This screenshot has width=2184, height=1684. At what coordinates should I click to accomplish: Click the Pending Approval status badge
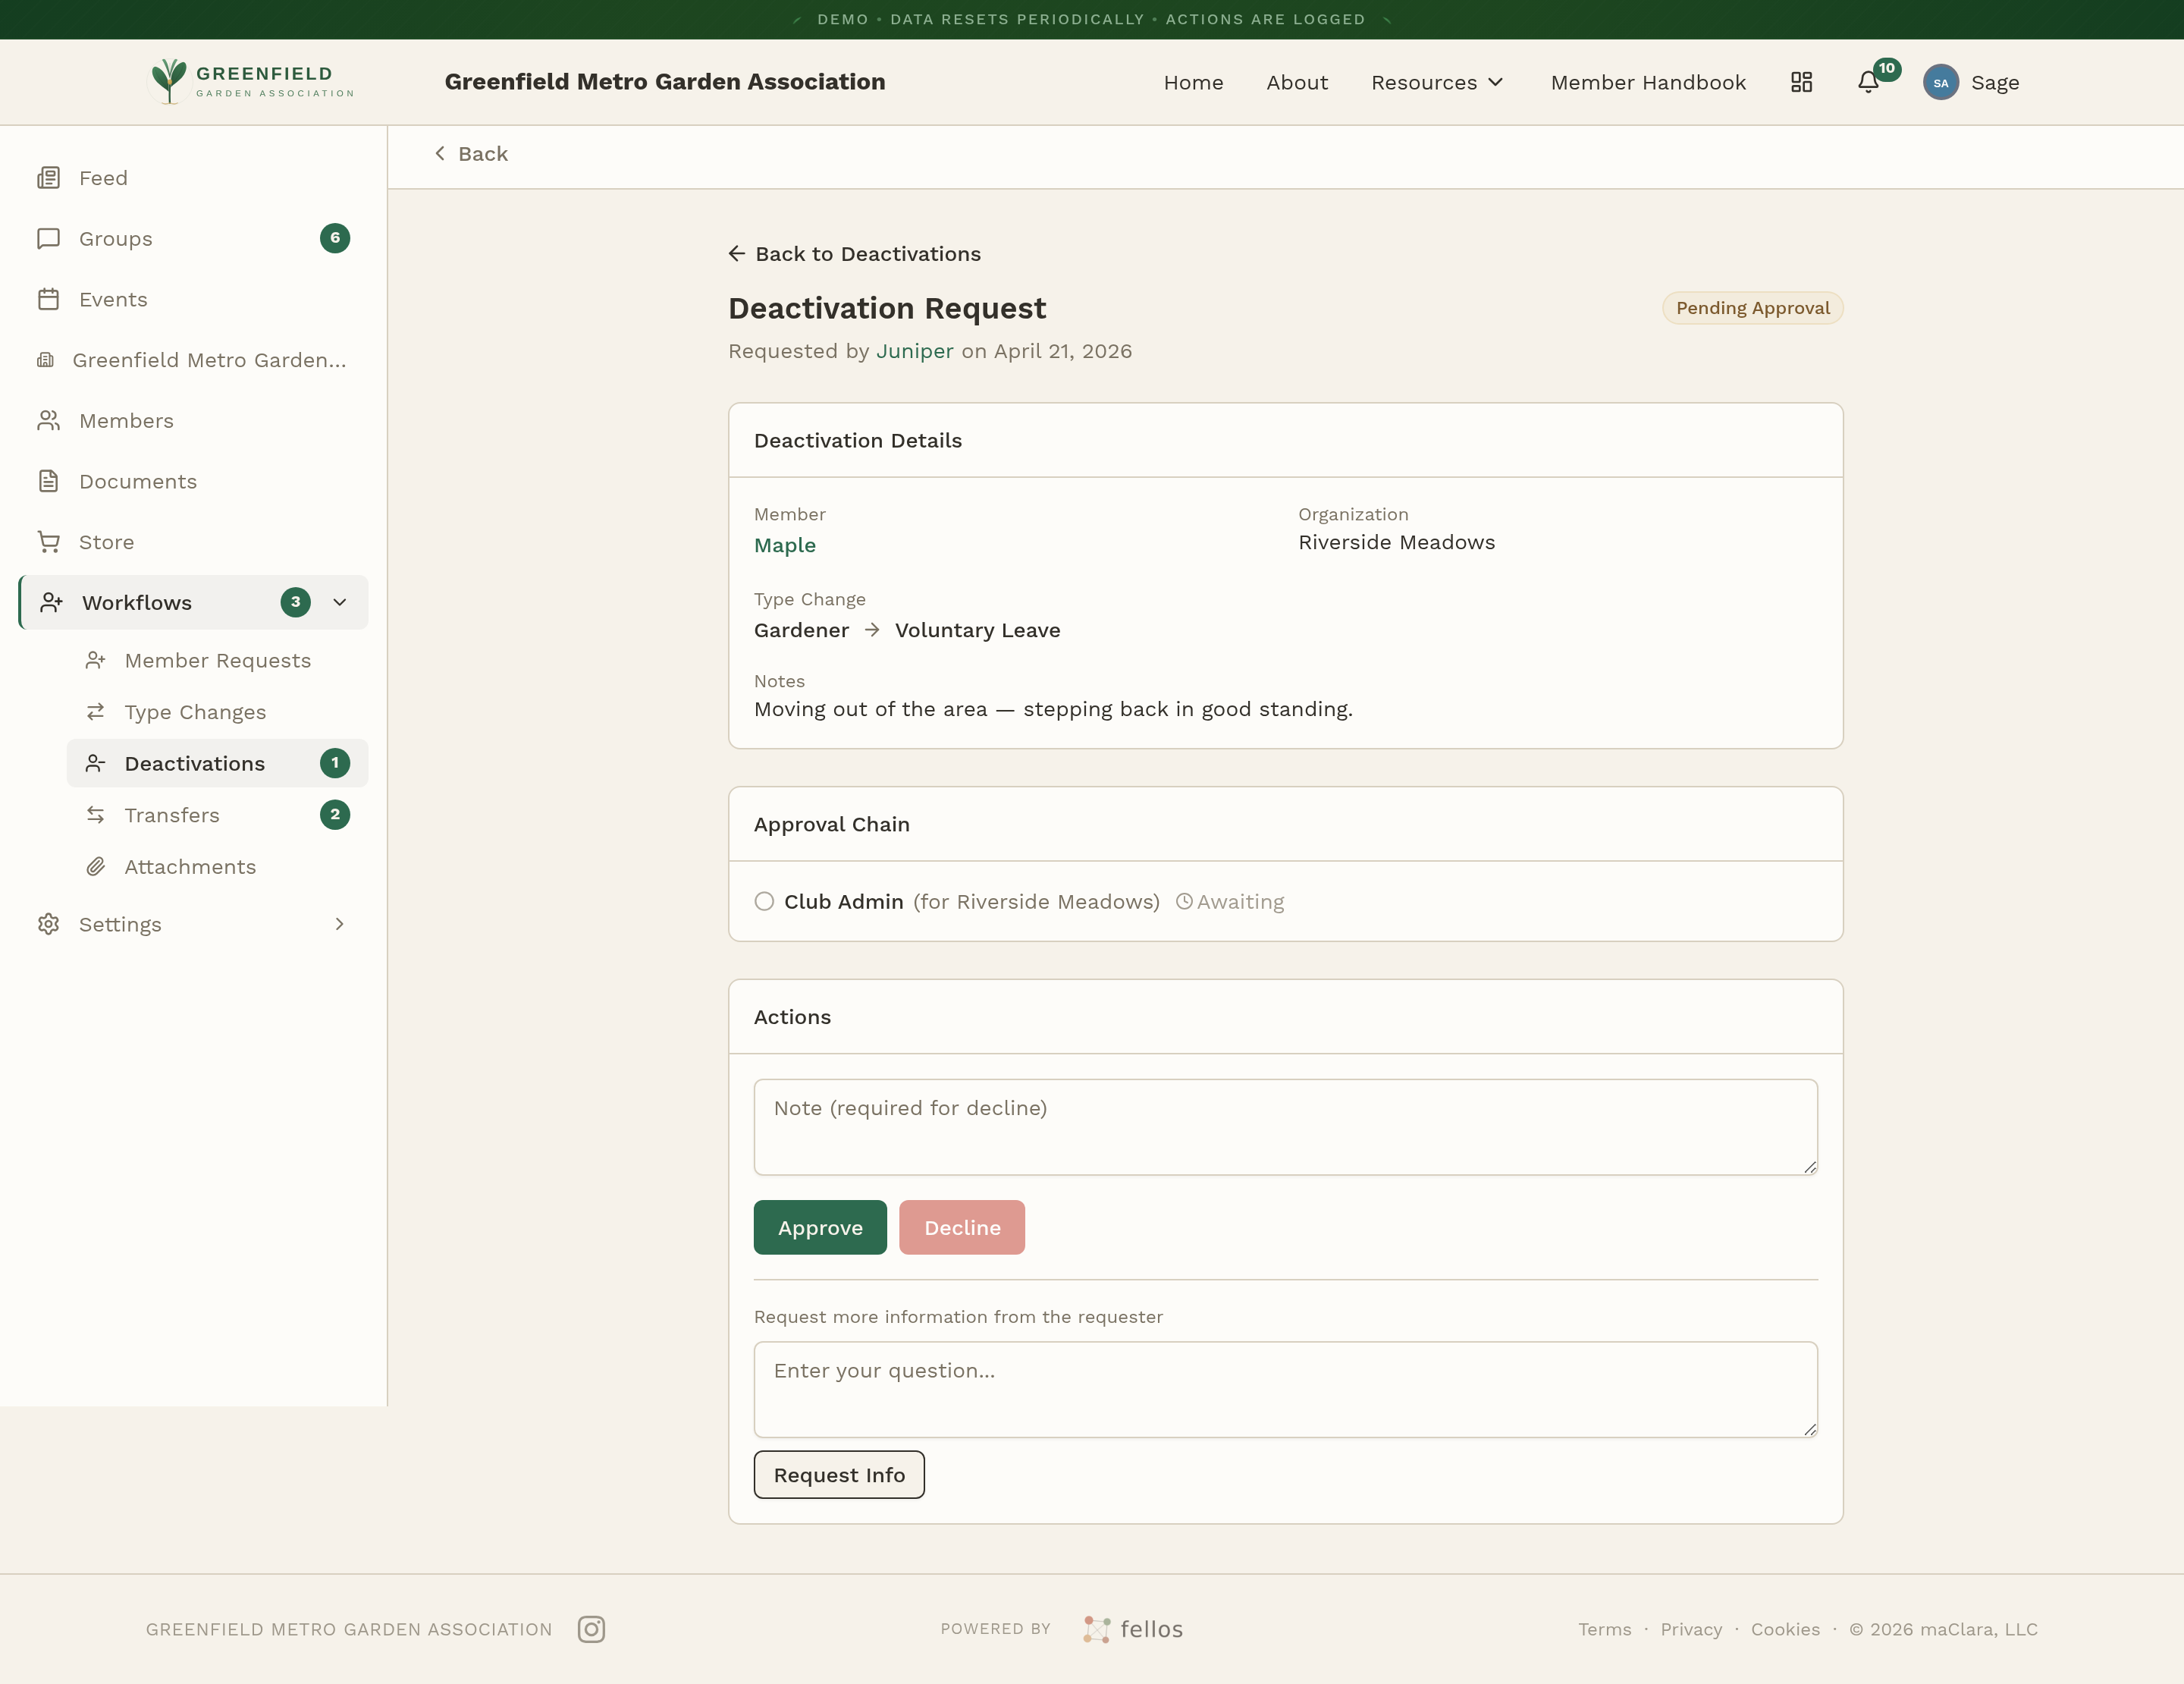tap(1752, 308)
